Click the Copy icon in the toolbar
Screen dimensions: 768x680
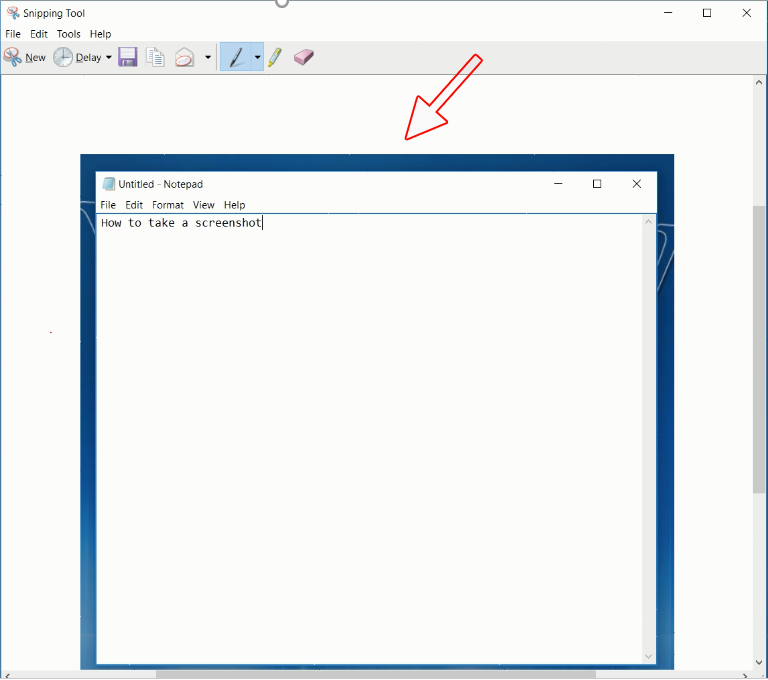pyautogui.click(x=155, y=57)
